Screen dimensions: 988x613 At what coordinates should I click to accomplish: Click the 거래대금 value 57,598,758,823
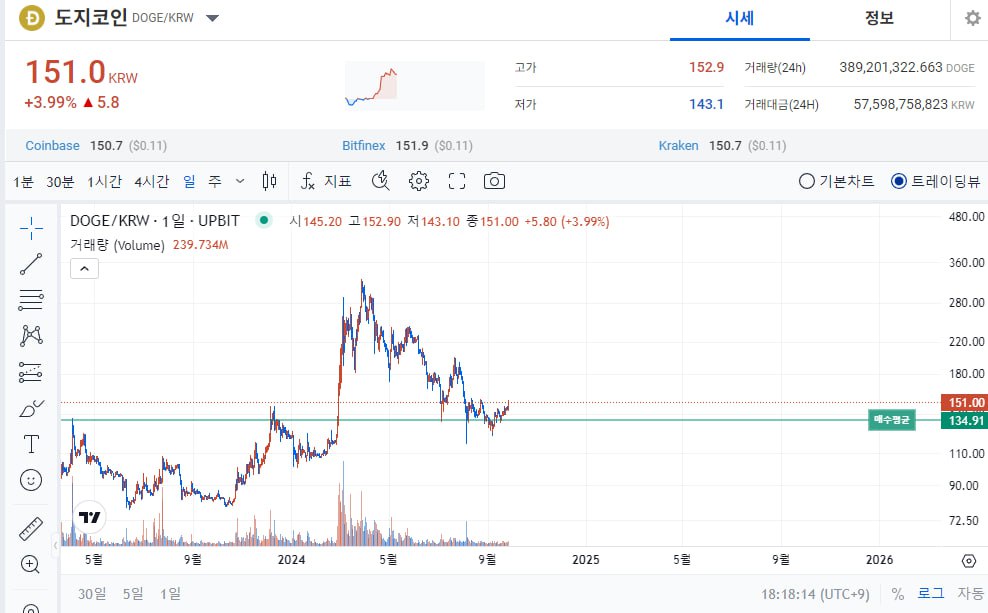[x=900, y=104]
